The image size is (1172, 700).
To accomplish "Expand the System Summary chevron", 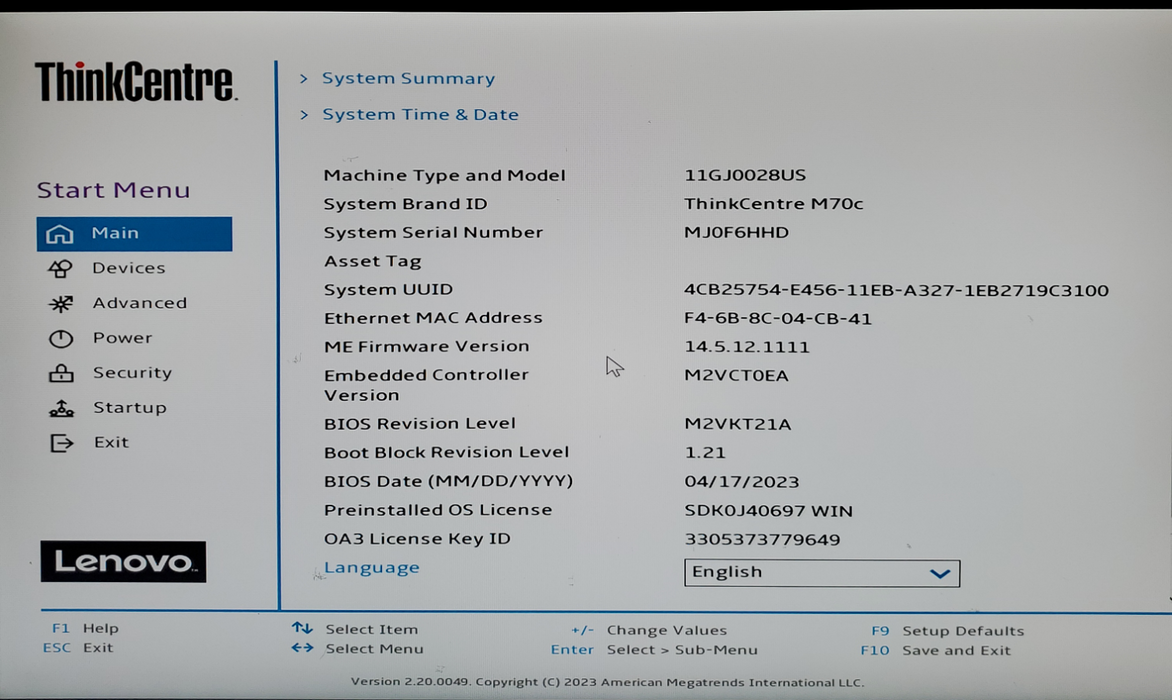I will click(303, 78).
